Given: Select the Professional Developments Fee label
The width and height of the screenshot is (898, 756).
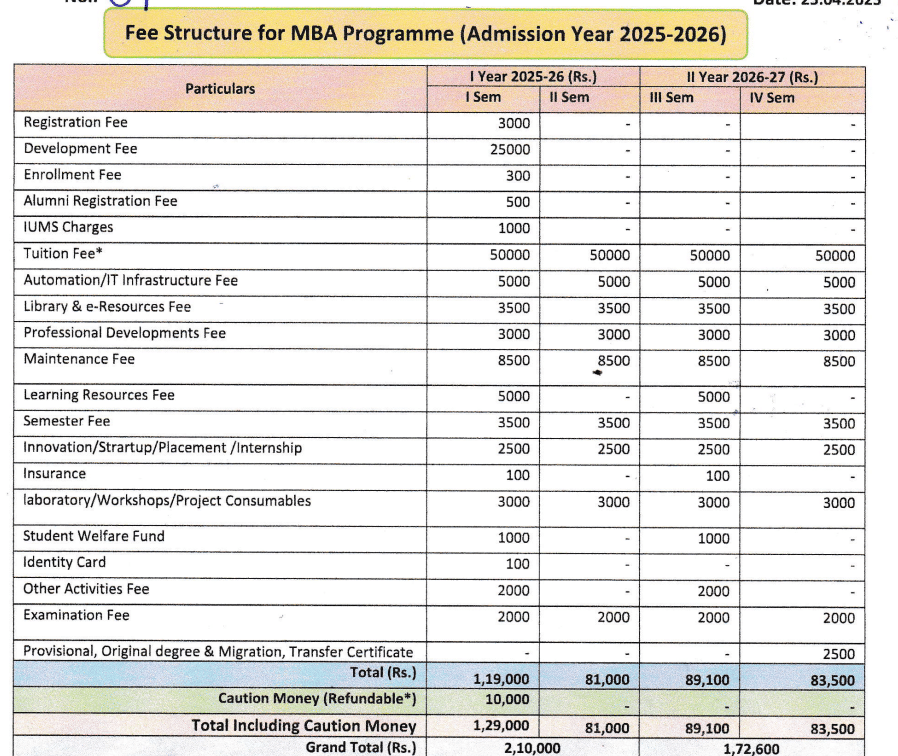Looking at the screenshot, I should (x=124, y=333).
